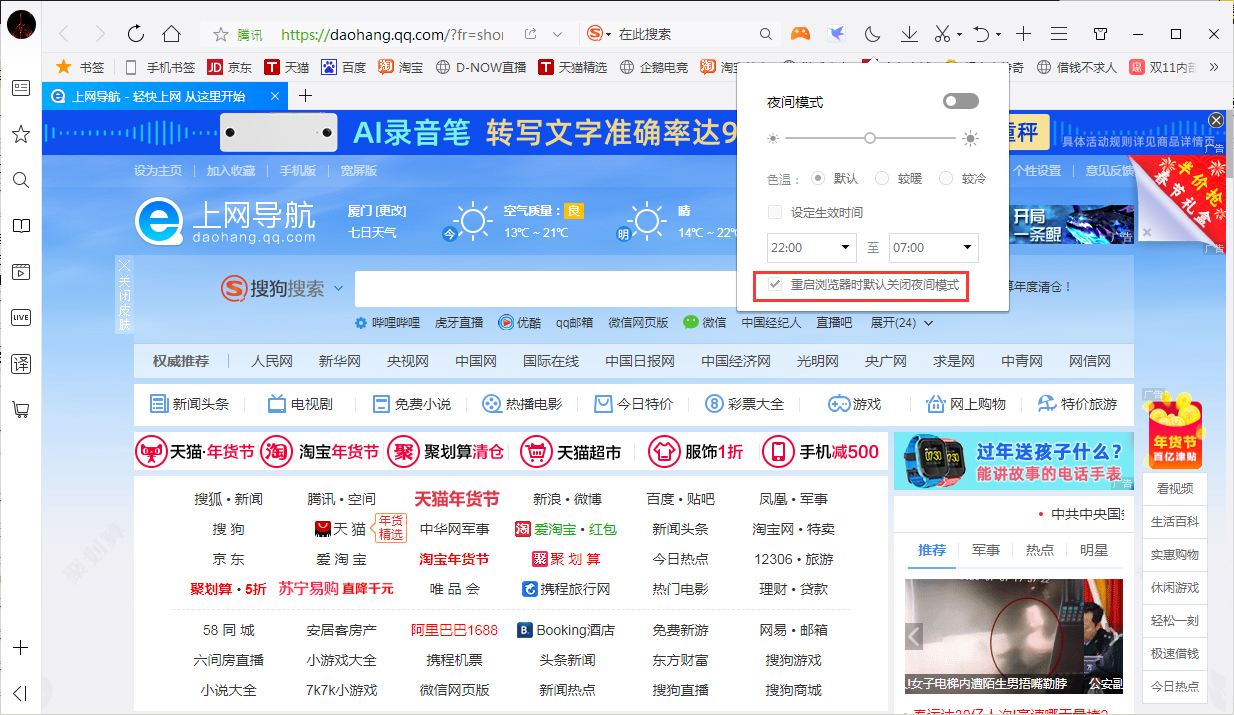Open the LIVE panel in the sidebar

[20, 318]
